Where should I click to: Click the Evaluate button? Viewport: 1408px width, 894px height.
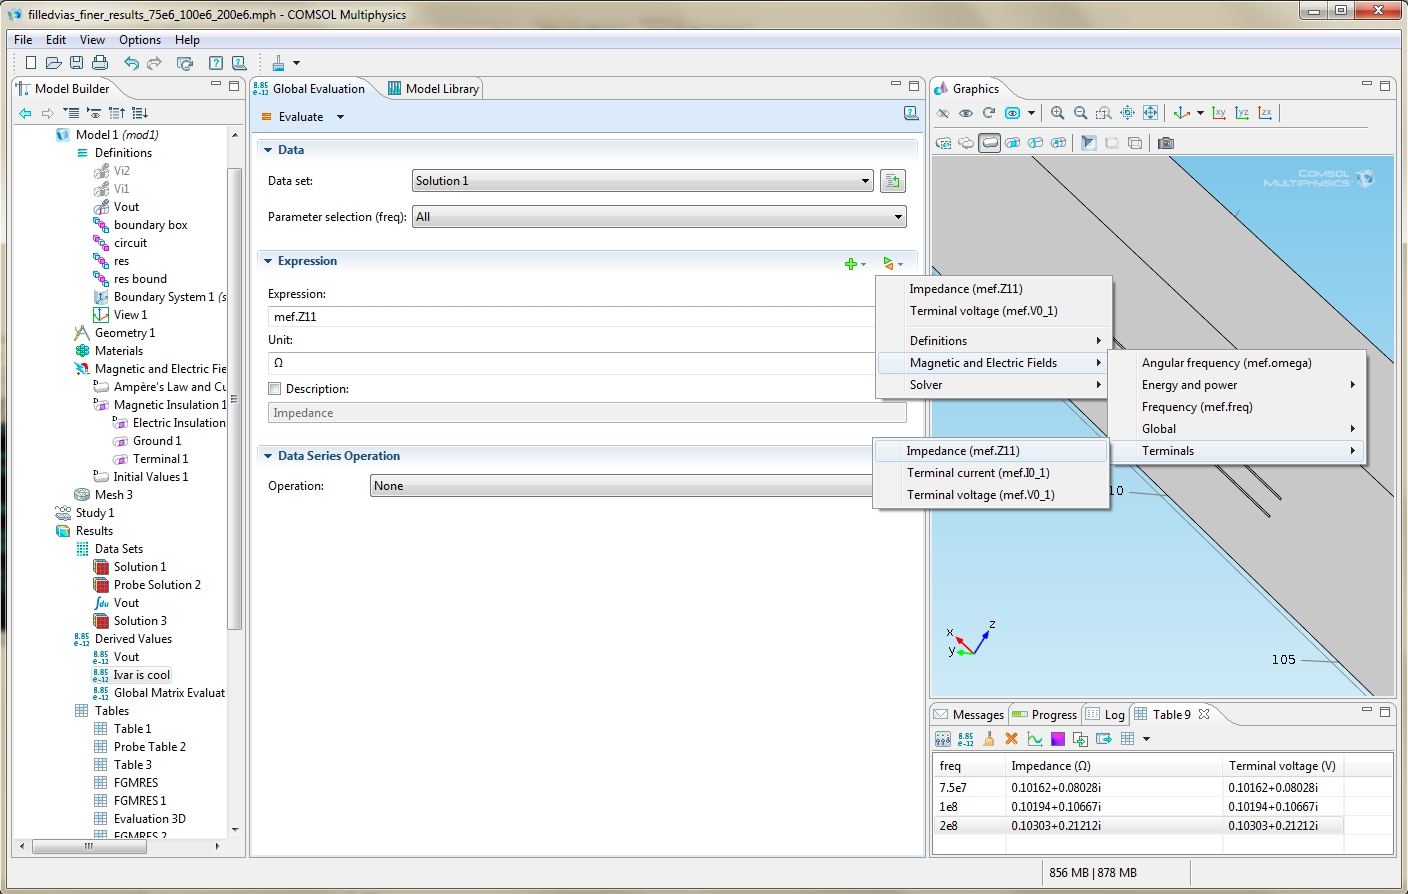tap(293, 117)
